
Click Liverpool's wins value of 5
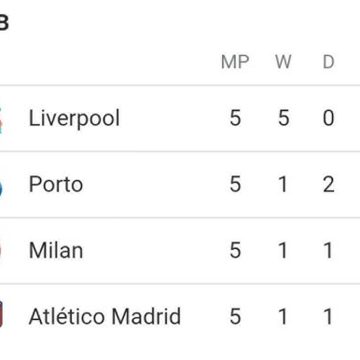click(283, 118)
